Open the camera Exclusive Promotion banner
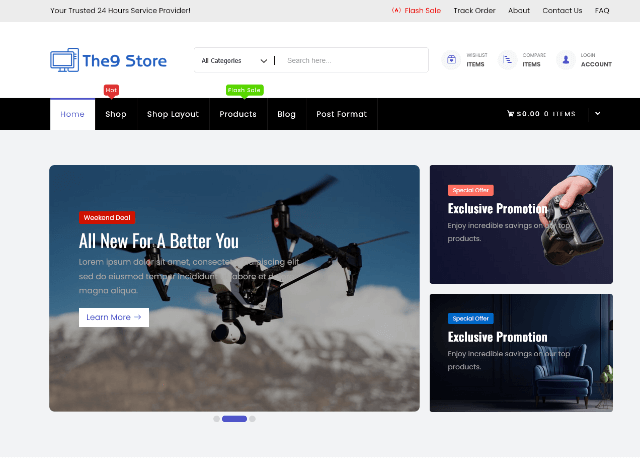Image resolution: width=640 pixels, height=459 pixels. [x=521, y=224]
